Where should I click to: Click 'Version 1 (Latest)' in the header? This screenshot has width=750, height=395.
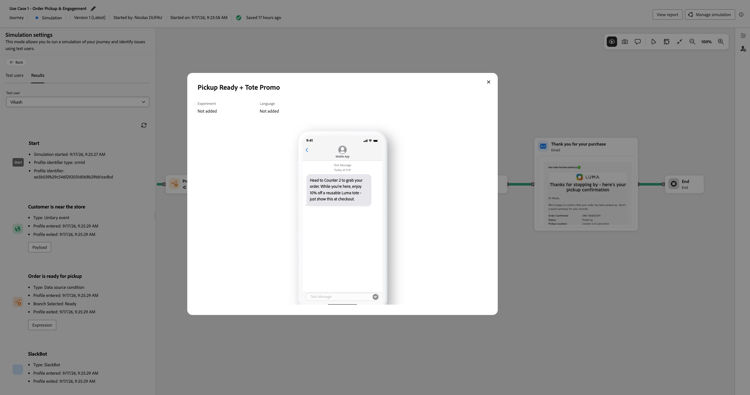tap(89, 18)
